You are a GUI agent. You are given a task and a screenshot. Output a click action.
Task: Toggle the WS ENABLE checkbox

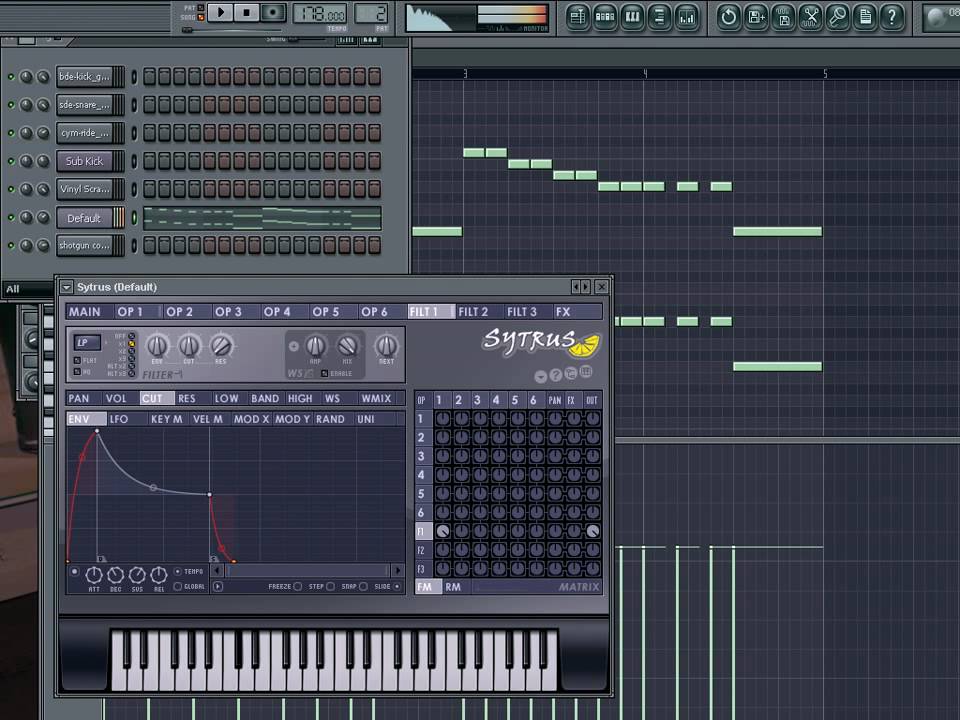click(324, 373)
